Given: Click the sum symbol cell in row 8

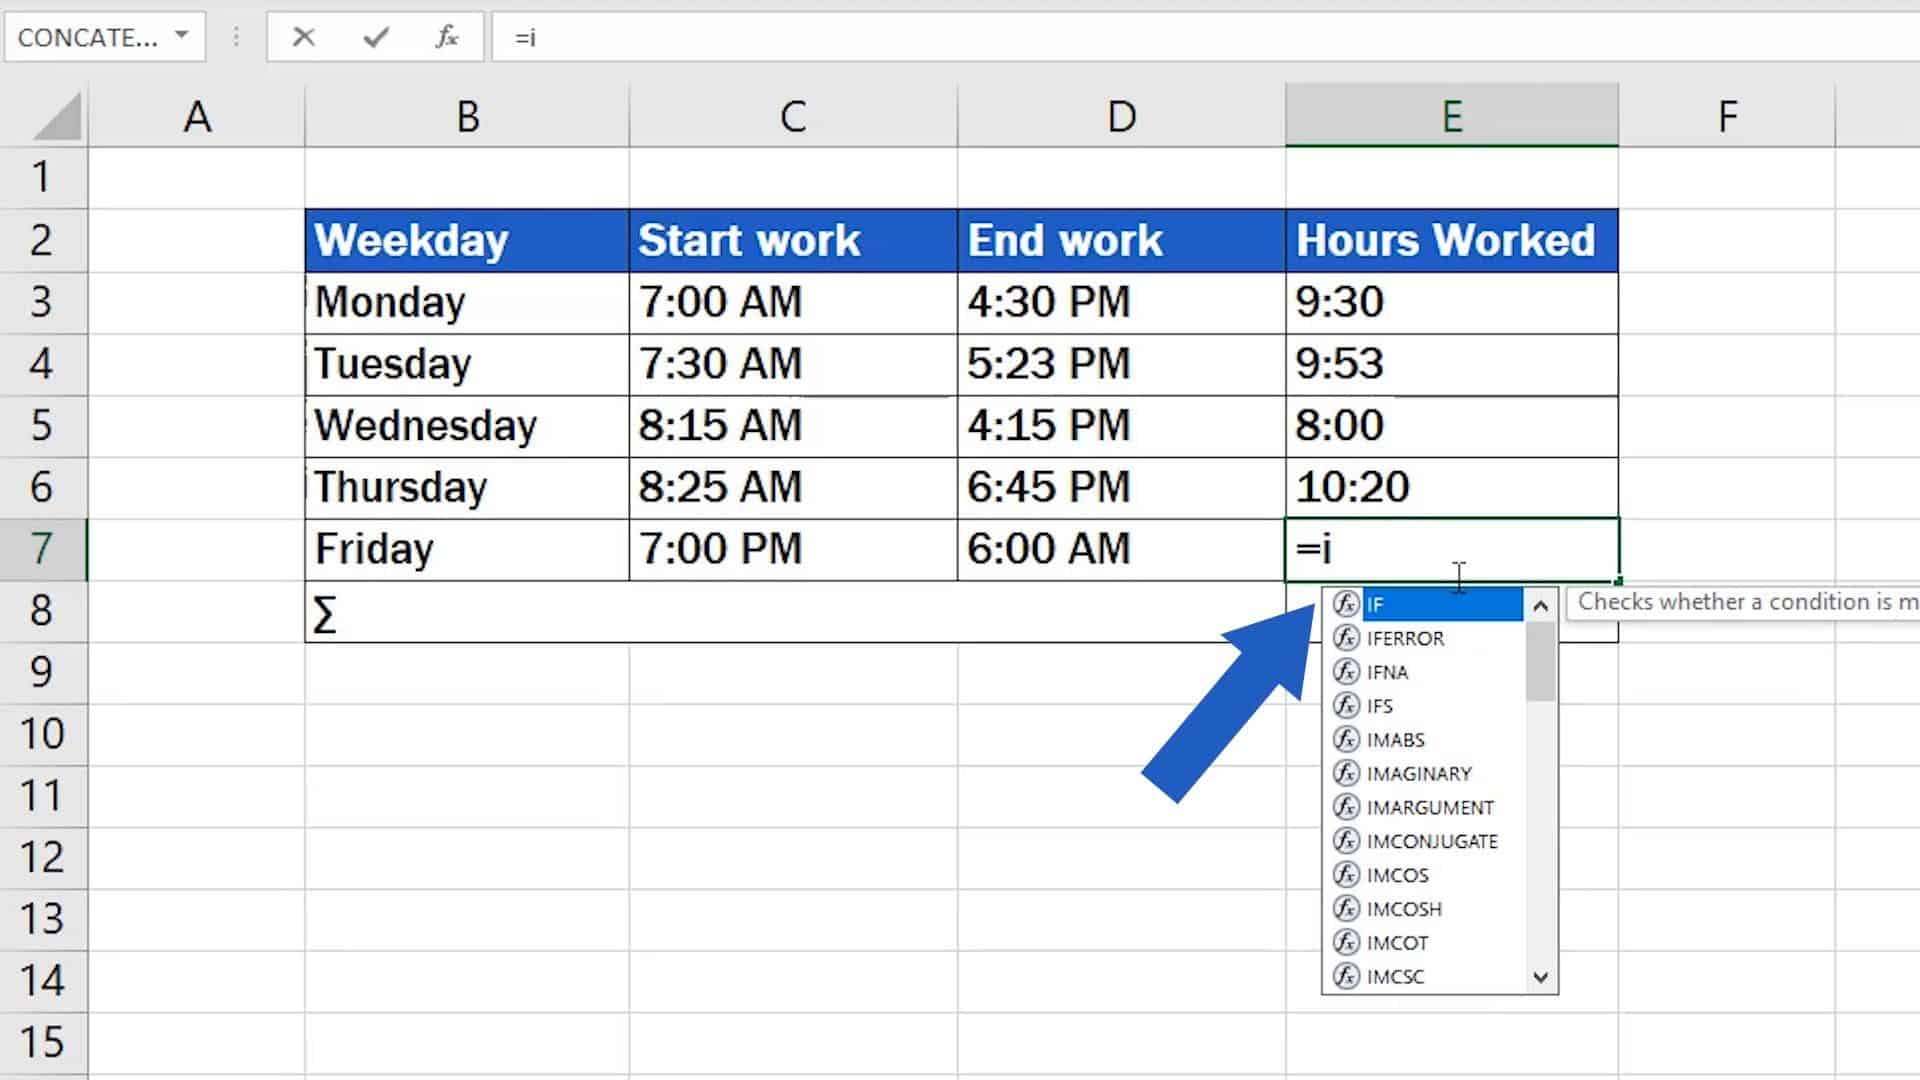Looking at the screenshot, I should (795, 612).
